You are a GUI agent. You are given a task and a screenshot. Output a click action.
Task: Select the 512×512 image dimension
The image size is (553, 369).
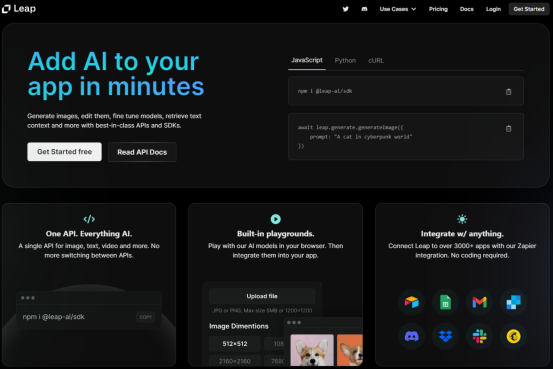(x=235, y=344)
